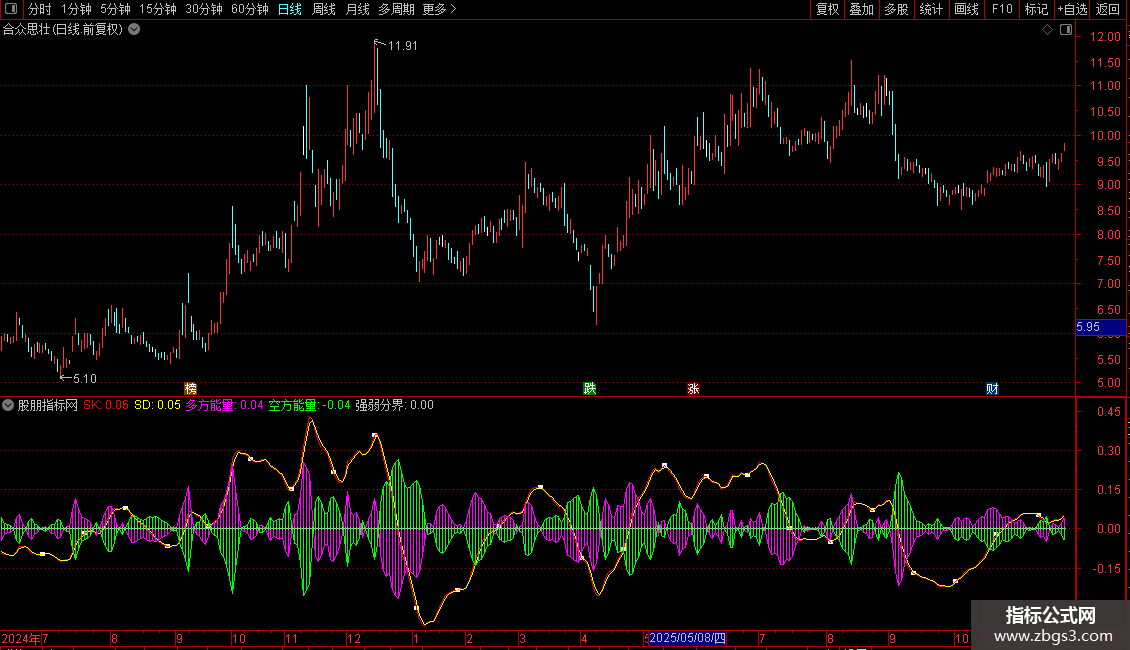Expand the 更多 periods menu
Viewport: 1130px width, 650px height.
coord(440,9)
